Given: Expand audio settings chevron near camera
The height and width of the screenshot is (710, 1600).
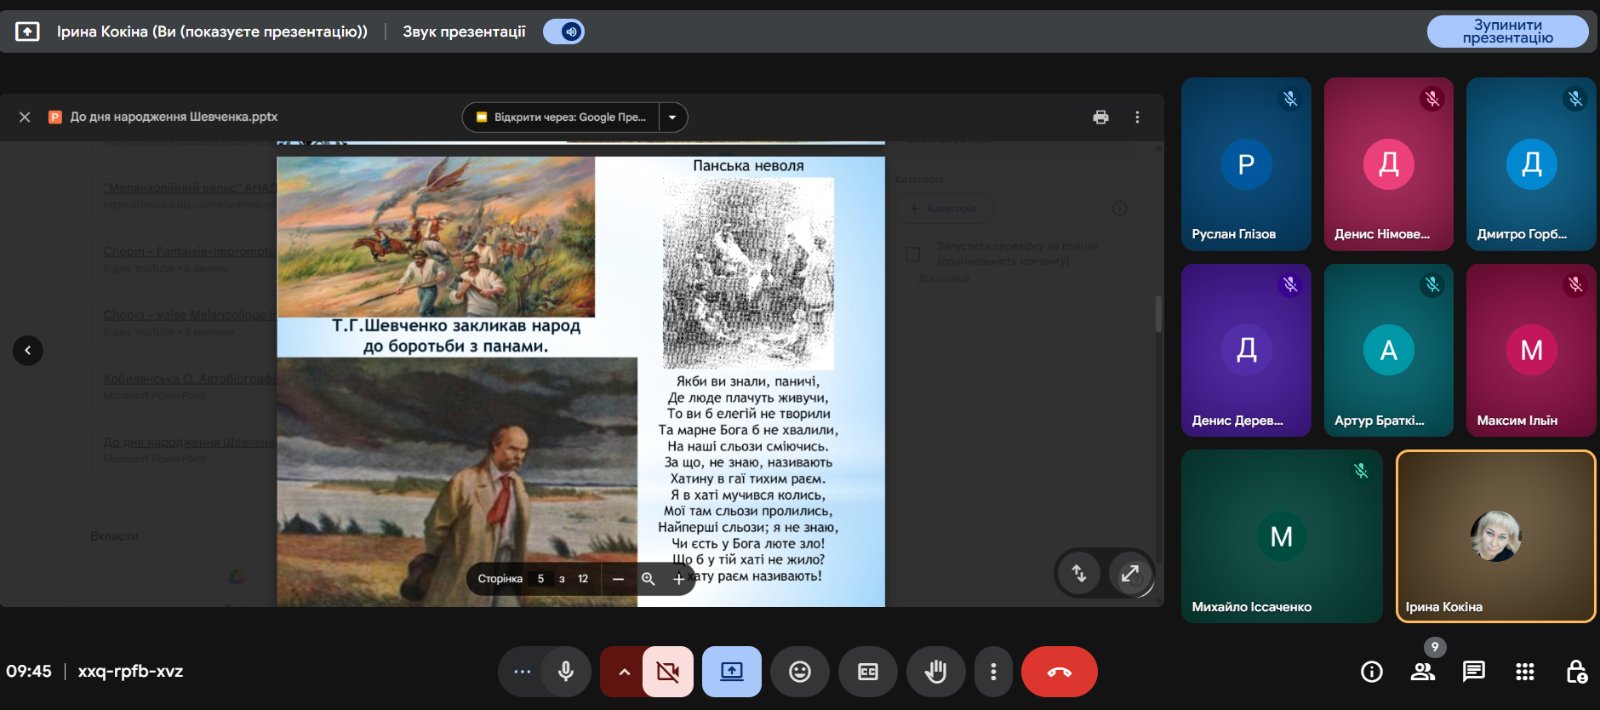Looking at the screenshot, I should 624,672.
